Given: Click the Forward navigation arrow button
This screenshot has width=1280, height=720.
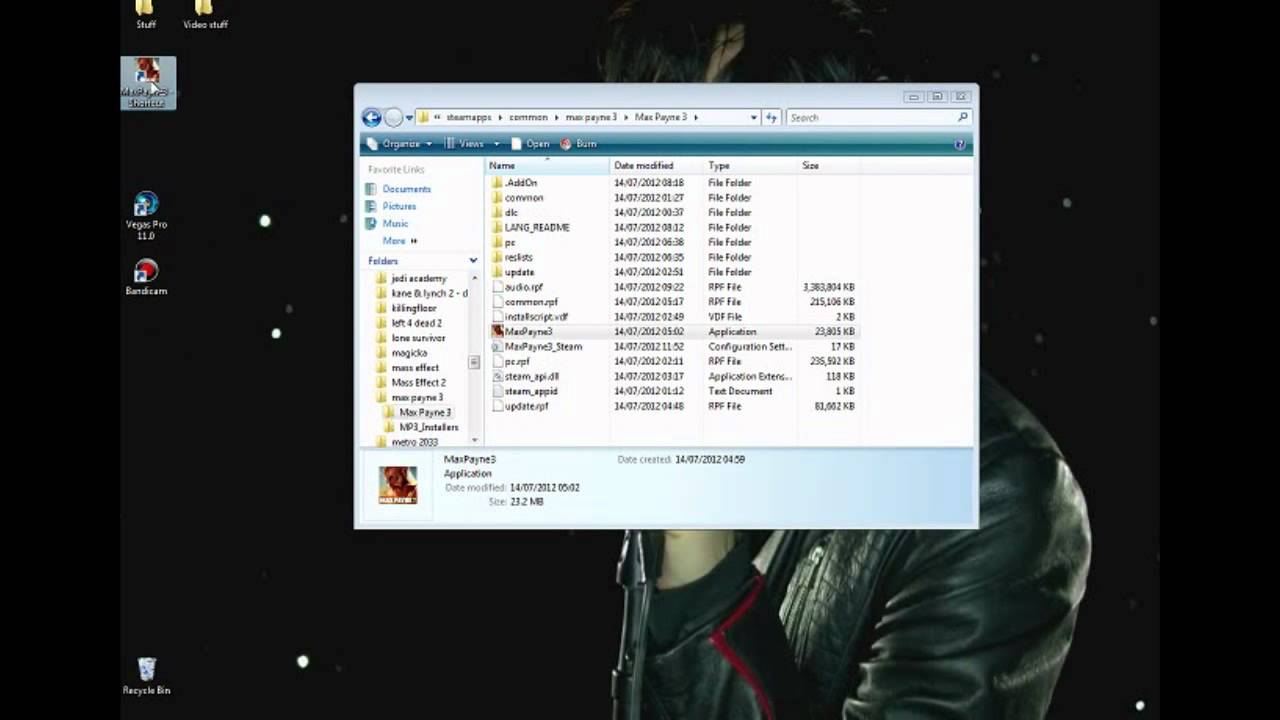Looking at the screenshot, I should pos(393,117).
